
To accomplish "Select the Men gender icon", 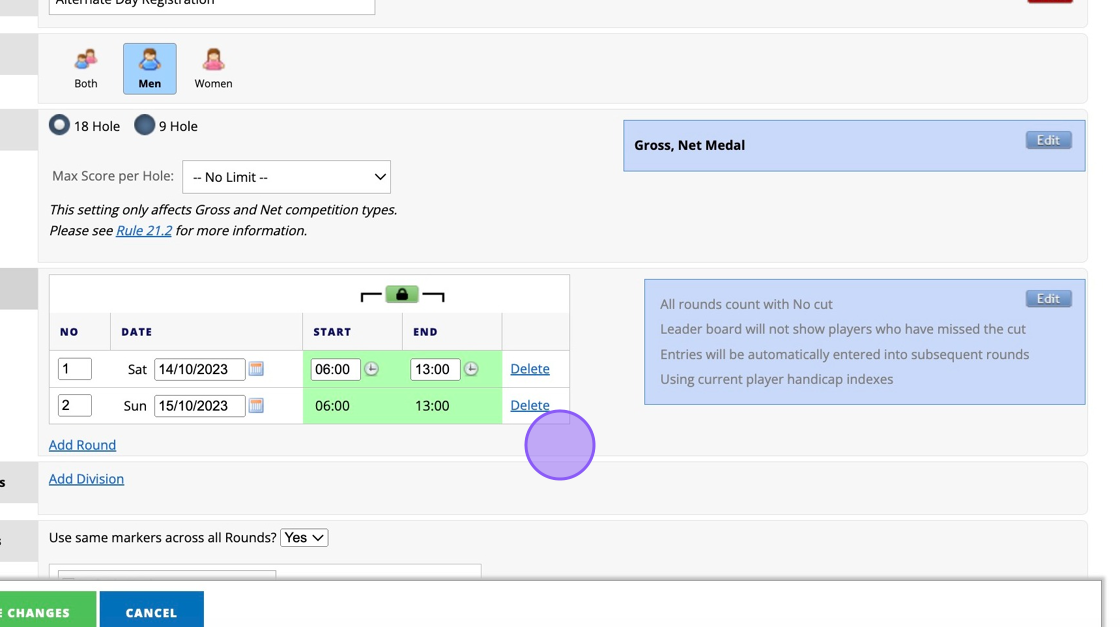I will click(149, 69).
